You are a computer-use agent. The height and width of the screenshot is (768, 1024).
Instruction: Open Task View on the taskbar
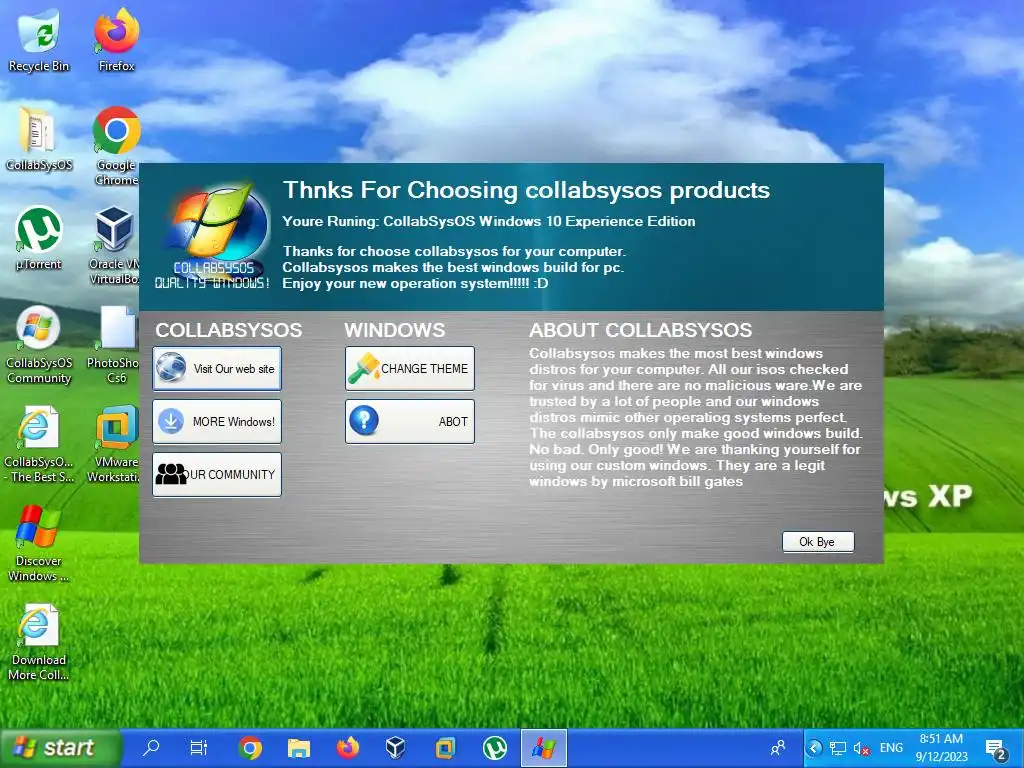[199, 748]
